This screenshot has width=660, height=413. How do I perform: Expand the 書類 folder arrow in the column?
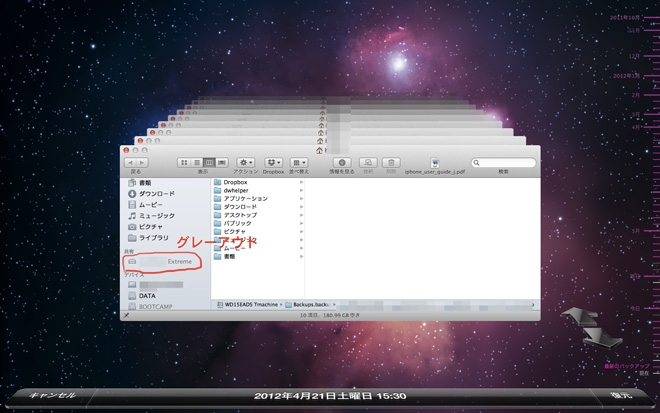pos(301,256)
